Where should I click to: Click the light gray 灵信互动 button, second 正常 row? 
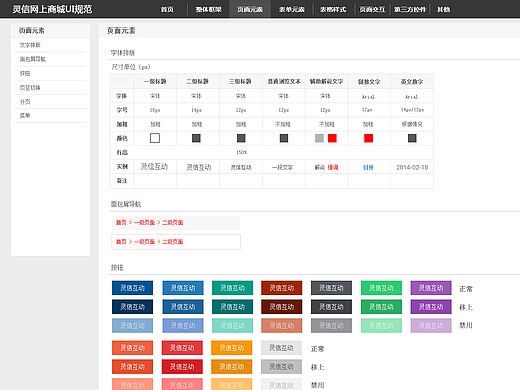281,348
